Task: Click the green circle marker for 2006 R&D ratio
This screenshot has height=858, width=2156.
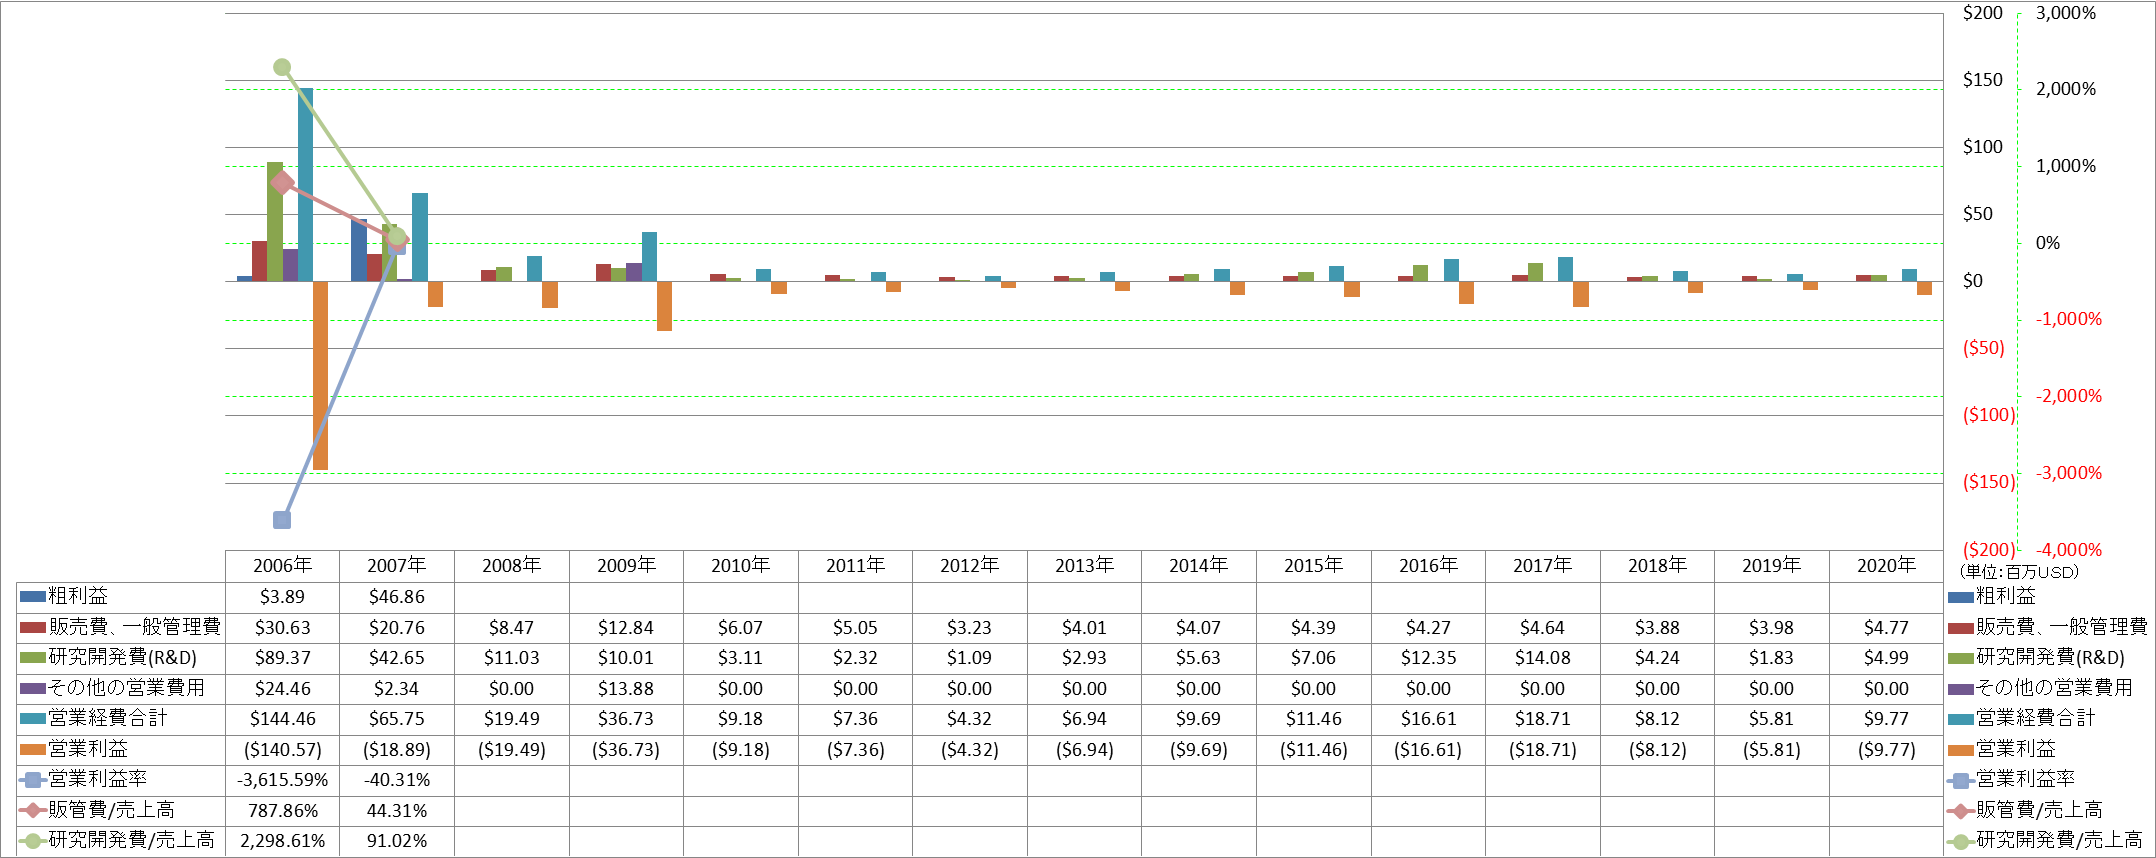Action: pos(282,67)
